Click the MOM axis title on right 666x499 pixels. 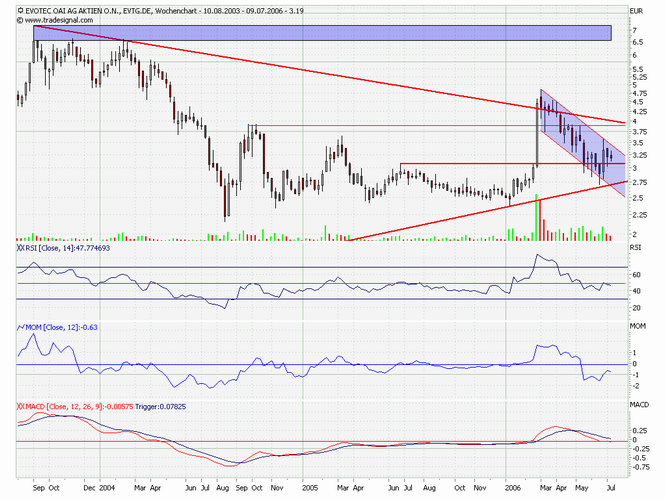pos(638,326)
